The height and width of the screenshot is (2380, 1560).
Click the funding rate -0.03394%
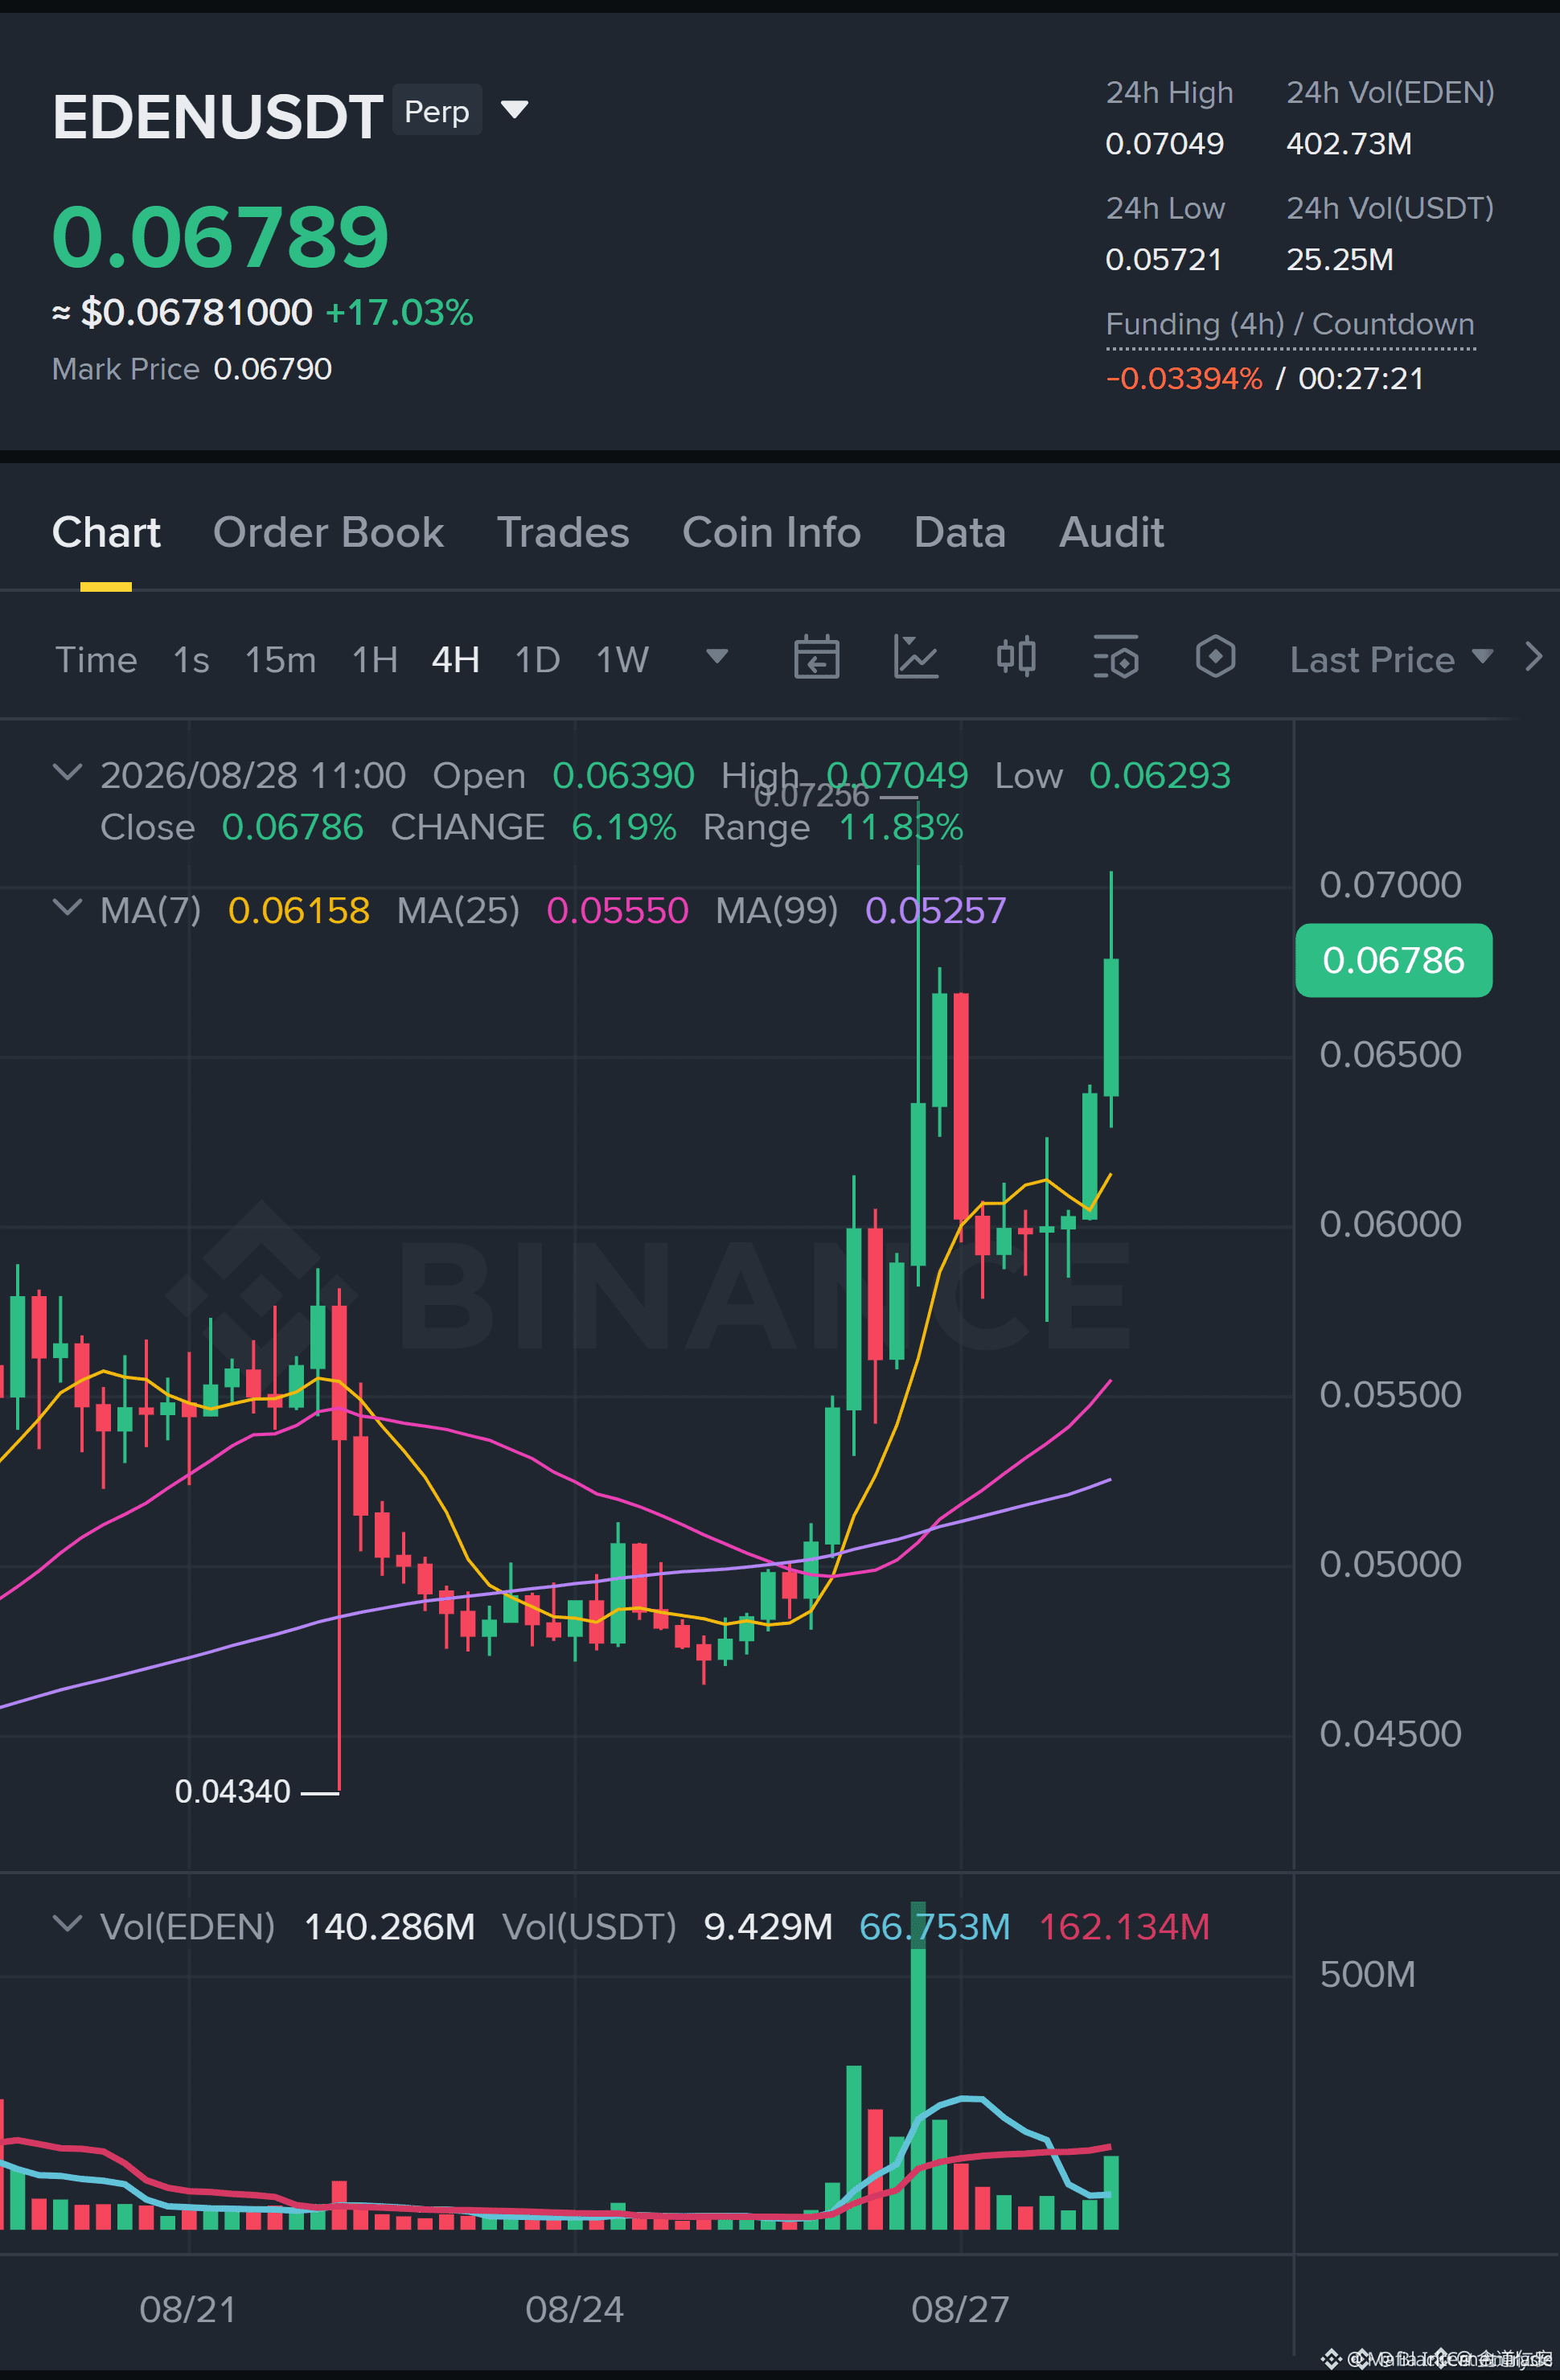pos(1184,379)
